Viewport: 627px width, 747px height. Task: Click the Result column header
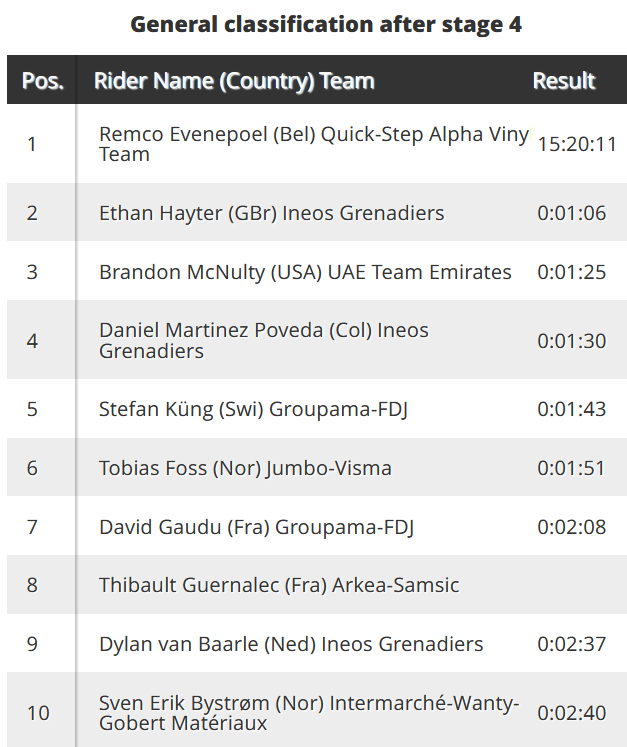coord(564,81)
